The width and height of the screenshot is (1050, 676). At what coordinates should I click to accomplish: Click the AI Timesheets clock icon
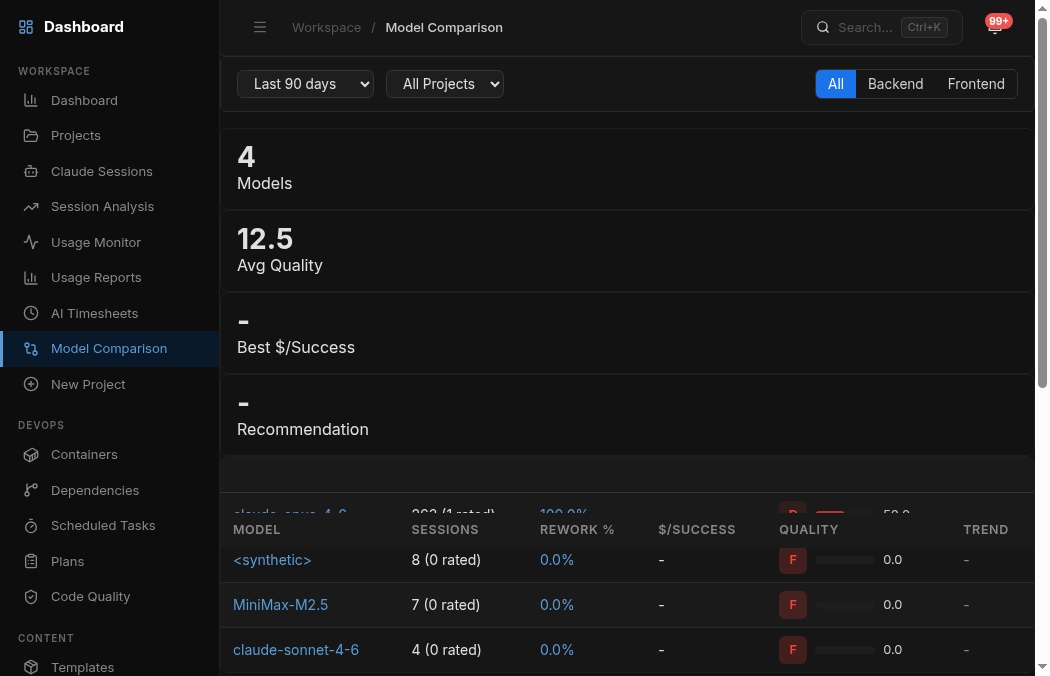[x=31, y=314]
